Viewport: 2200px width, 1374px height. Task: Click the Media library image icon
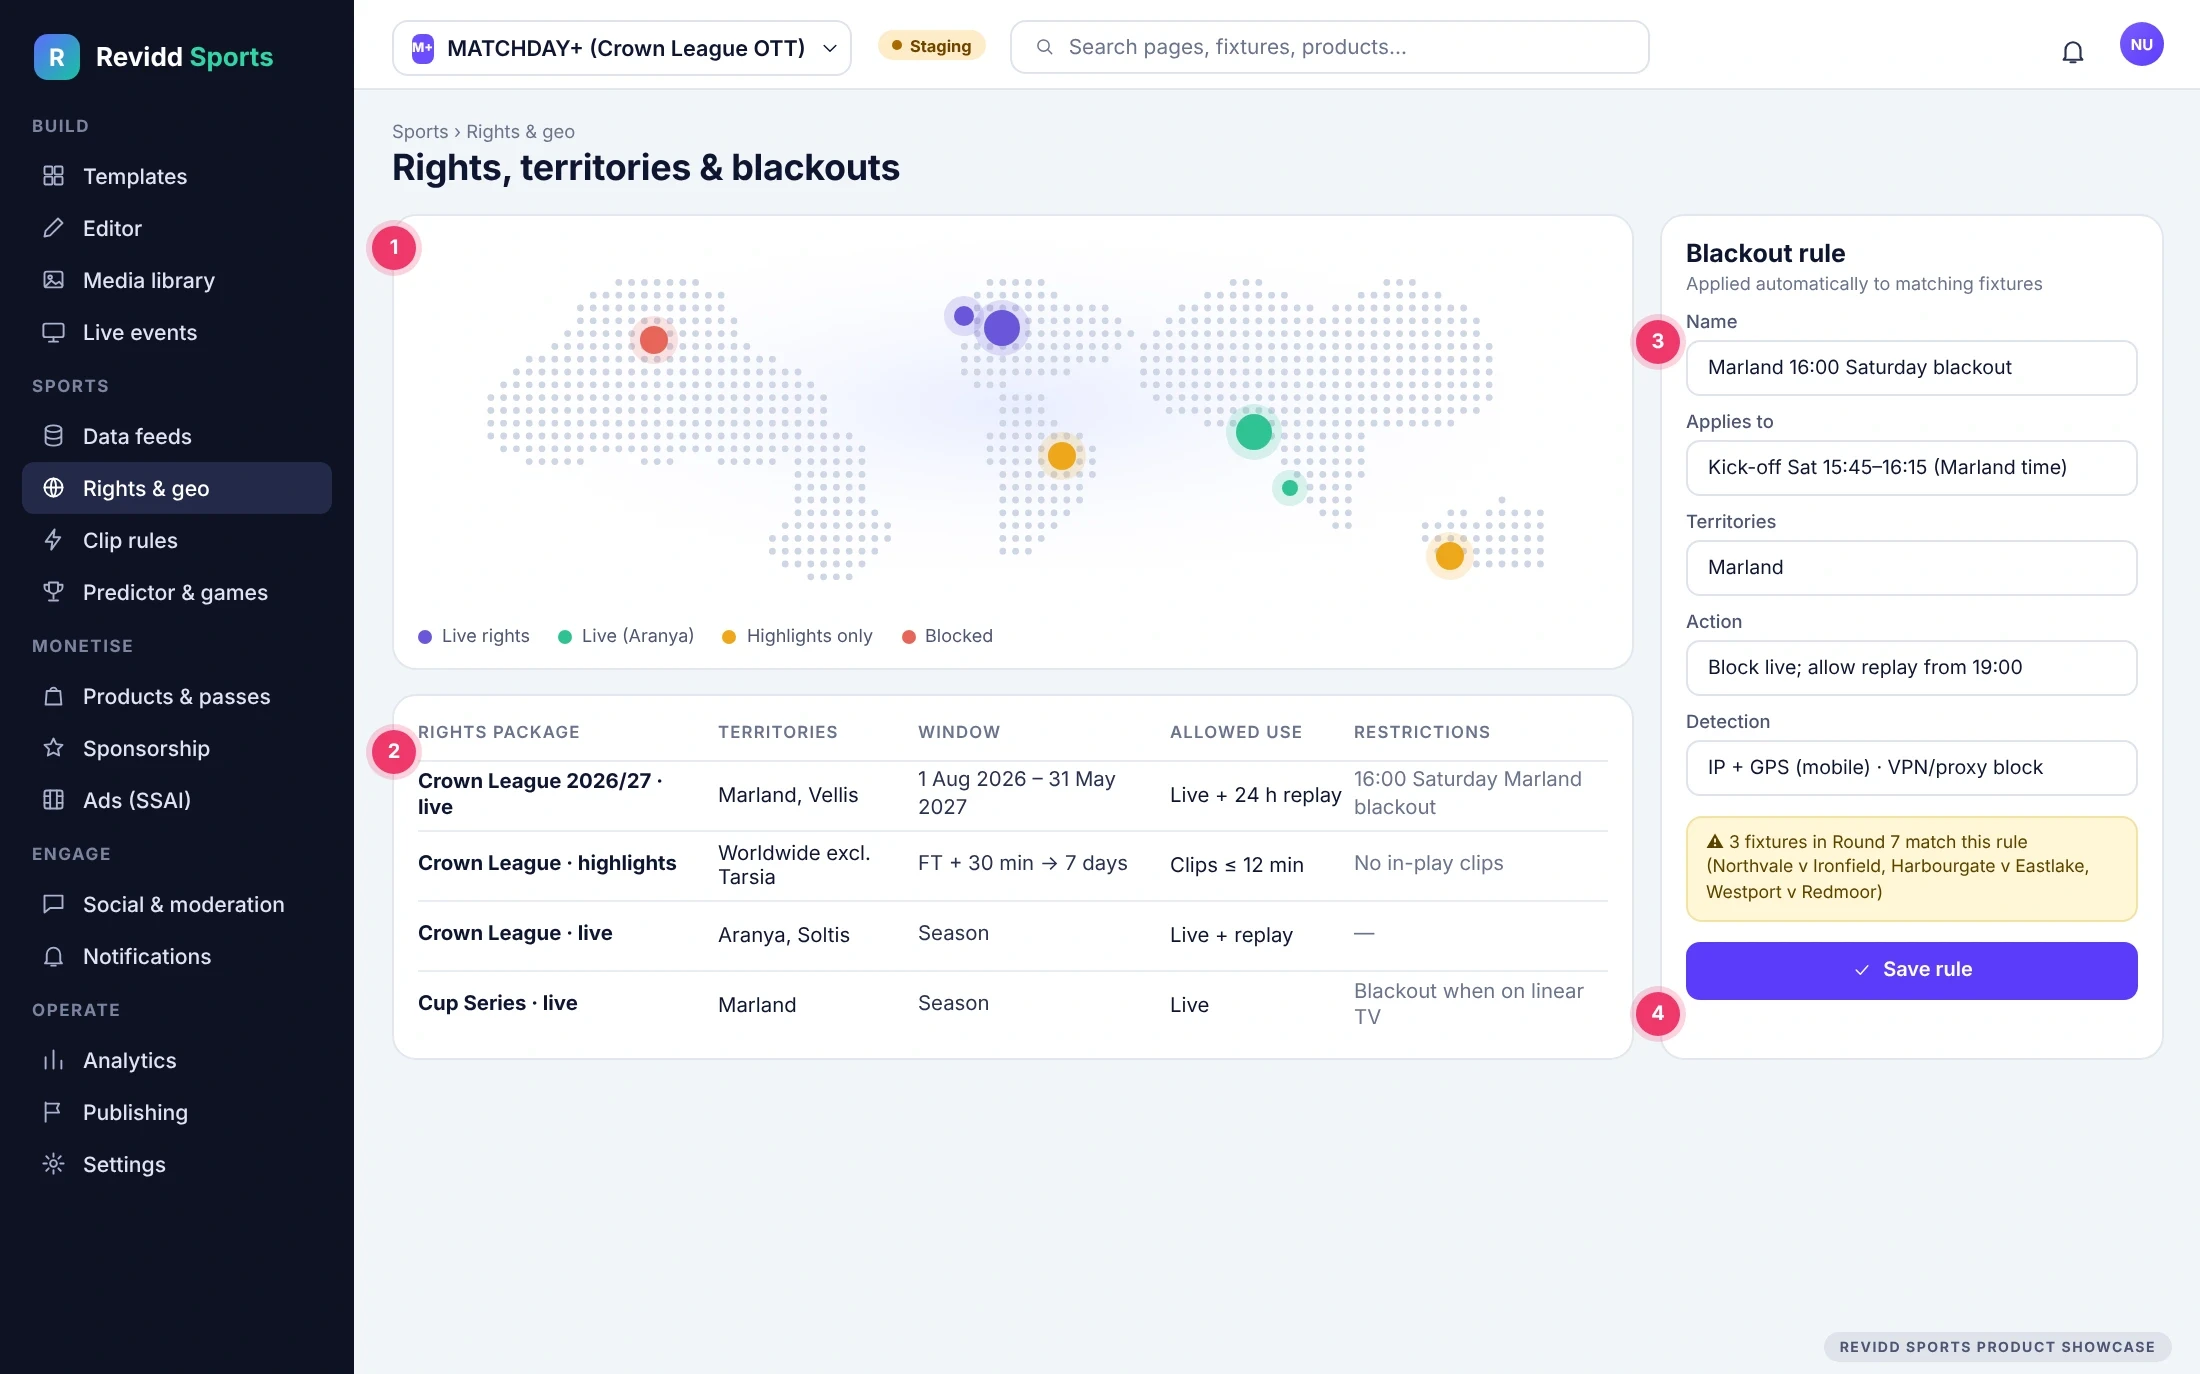pos(54,280)
